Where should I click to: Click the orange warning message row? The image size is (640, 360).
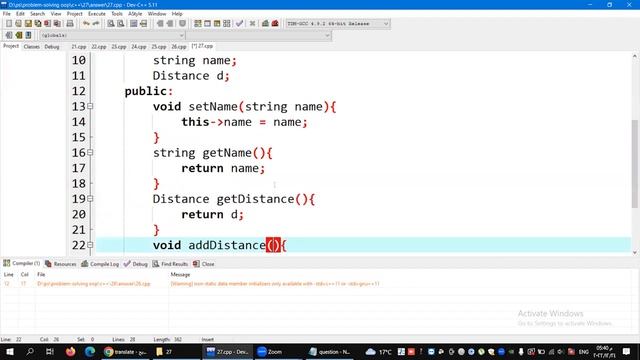316,284
